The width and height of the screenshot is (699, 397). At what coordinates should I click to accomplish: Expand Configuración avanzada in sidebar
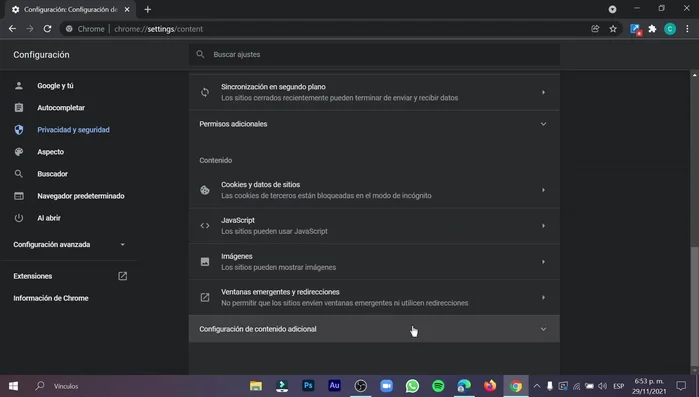pyautogui.click(x=69, y=245)
